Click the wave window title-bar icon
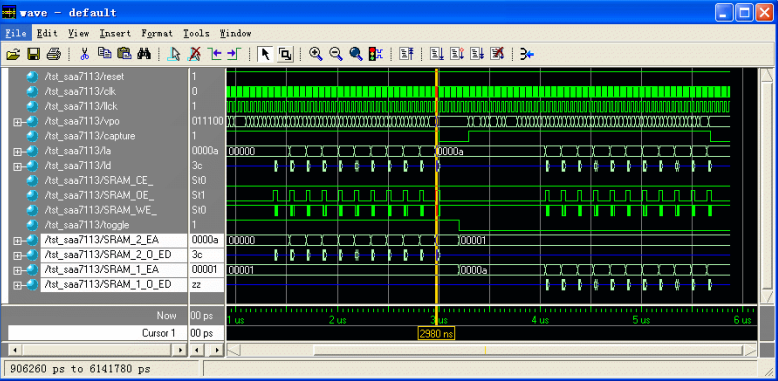The image size is (778, 381). click(9, 12)
